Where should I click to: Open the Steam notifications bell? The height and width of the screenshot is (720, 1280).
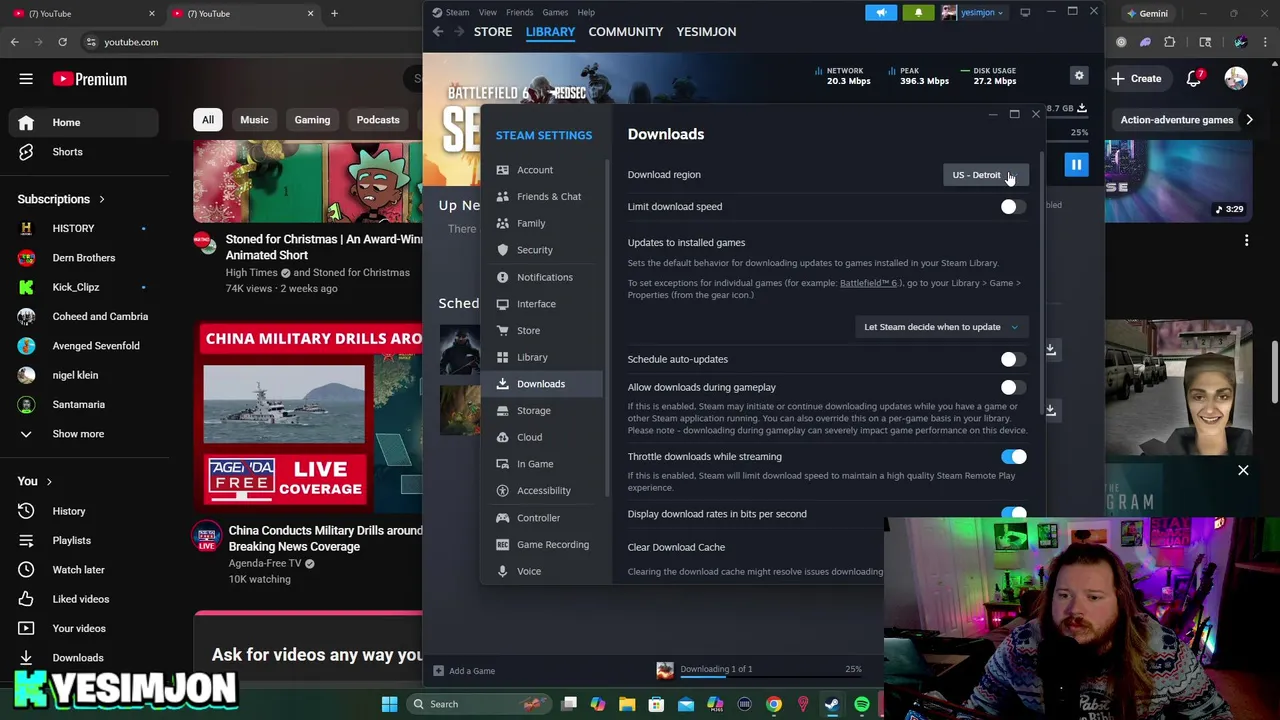click(x=918, y=13)
